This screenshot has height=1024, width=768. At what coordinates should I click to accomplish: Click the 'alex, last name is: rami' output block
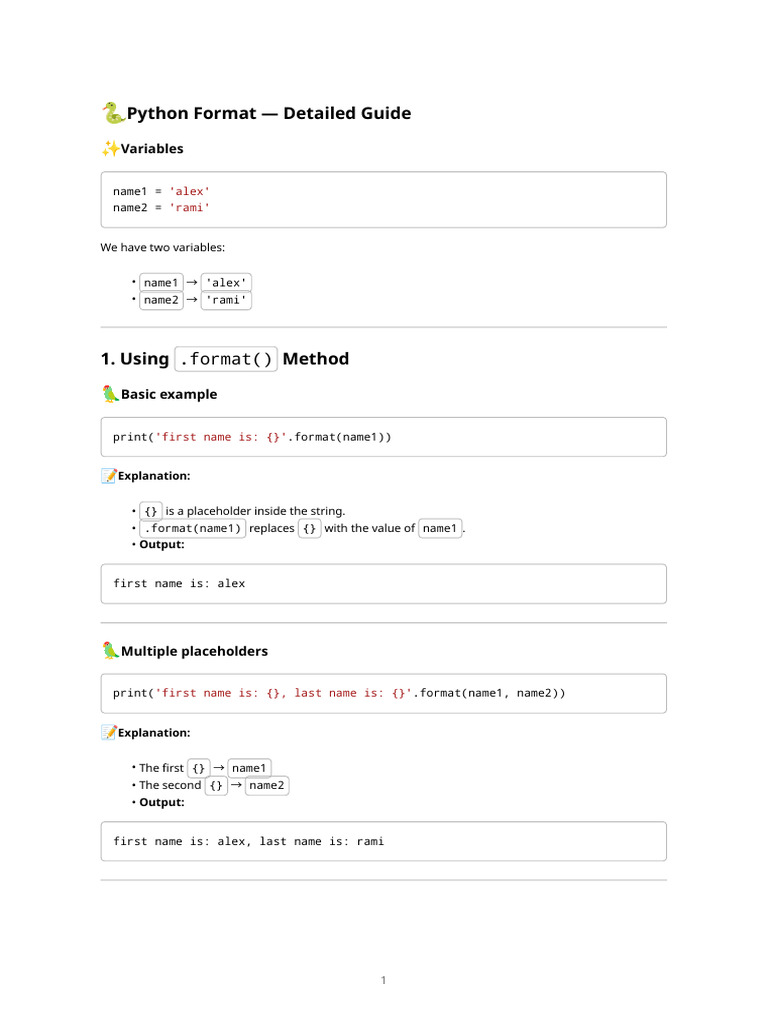click(x=383, y=841)
